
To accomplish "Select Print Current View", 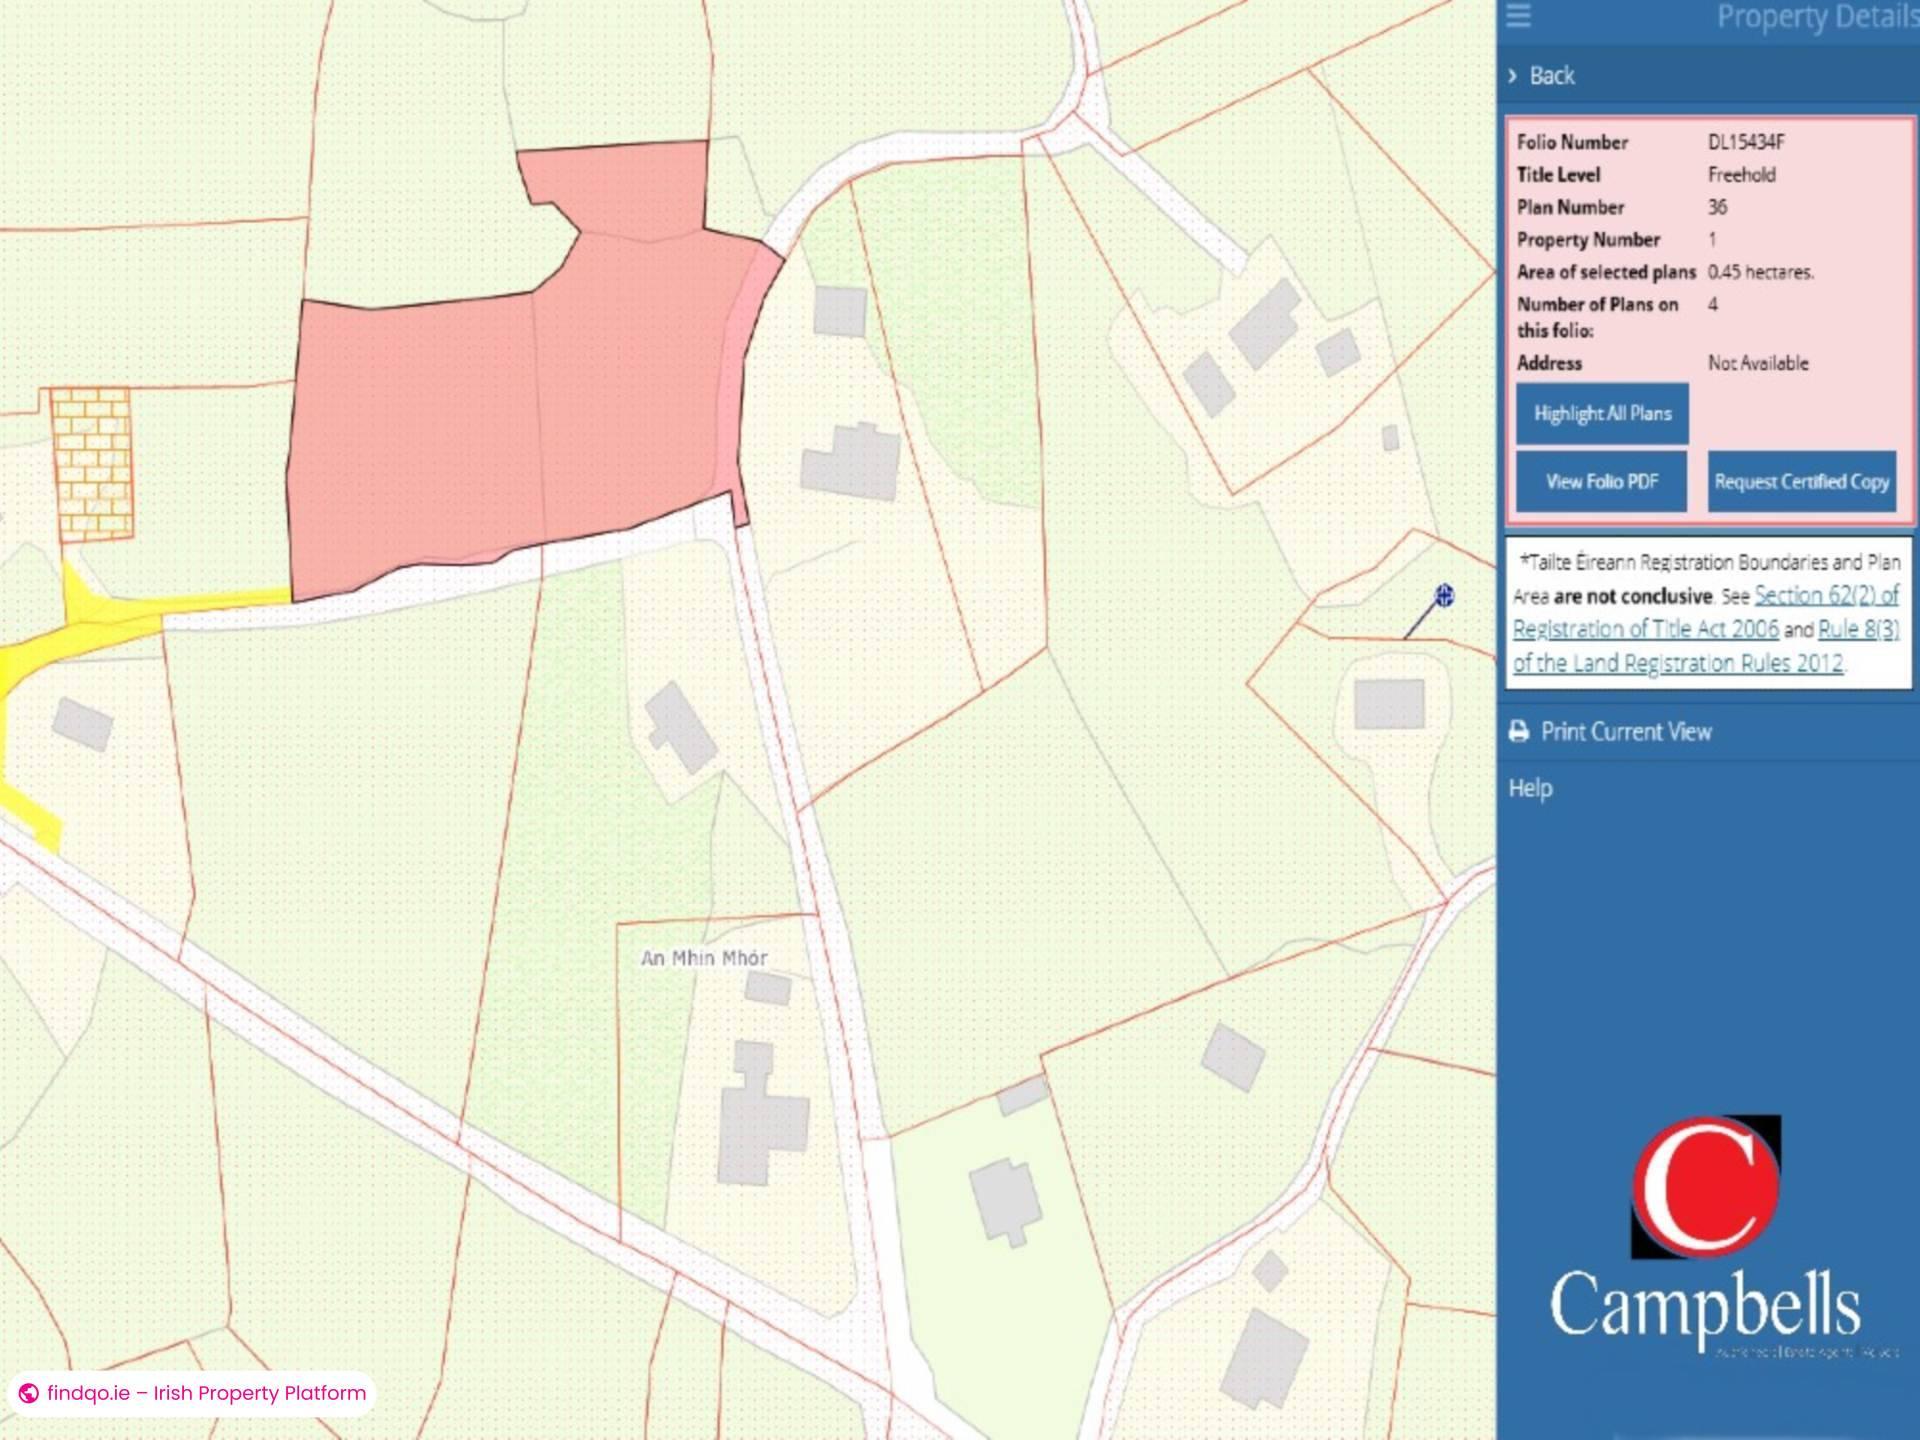I will [x=1625, y=731].
